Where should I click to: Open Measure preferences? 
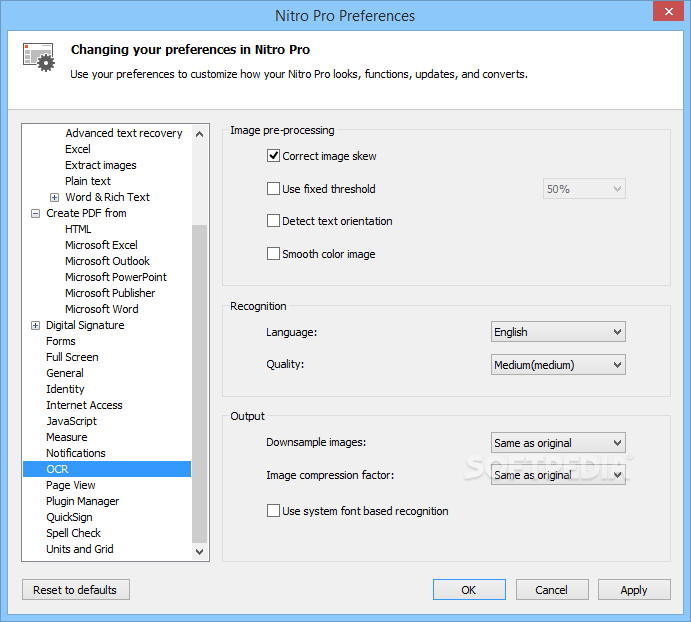pos(67,437)
